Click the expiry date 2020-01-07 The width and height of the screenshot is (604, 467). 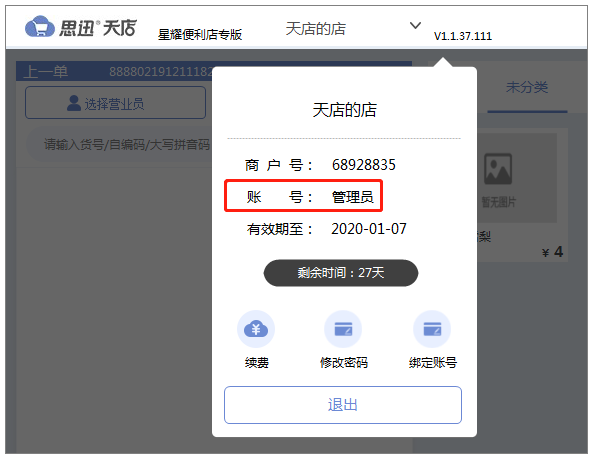pos(369,229)
